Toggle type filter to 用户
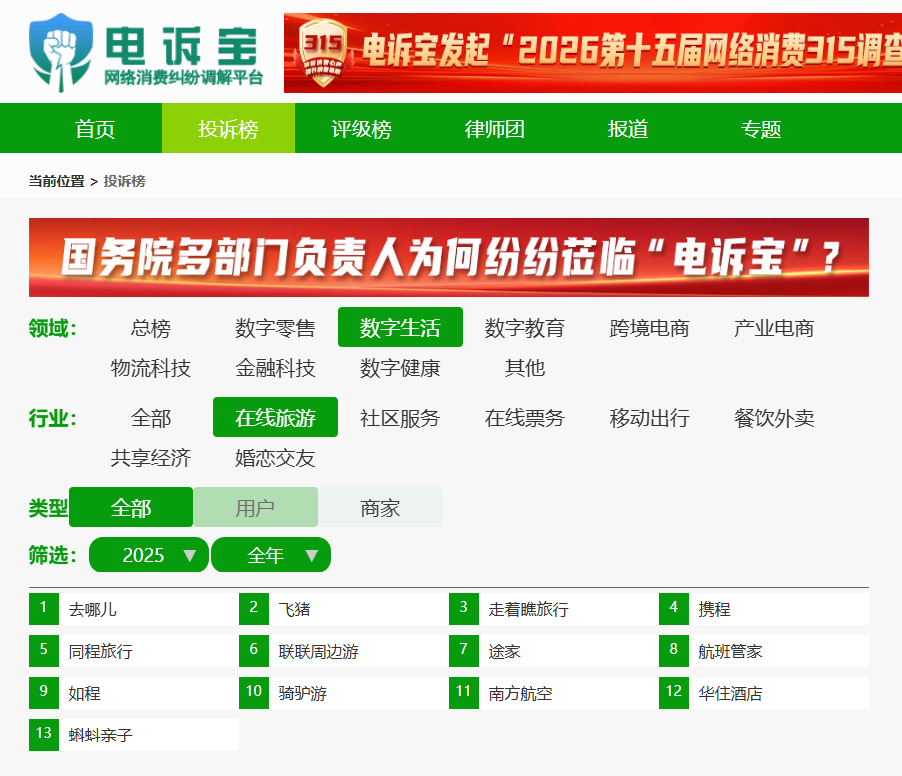902x776 pixels. point(255,508)
